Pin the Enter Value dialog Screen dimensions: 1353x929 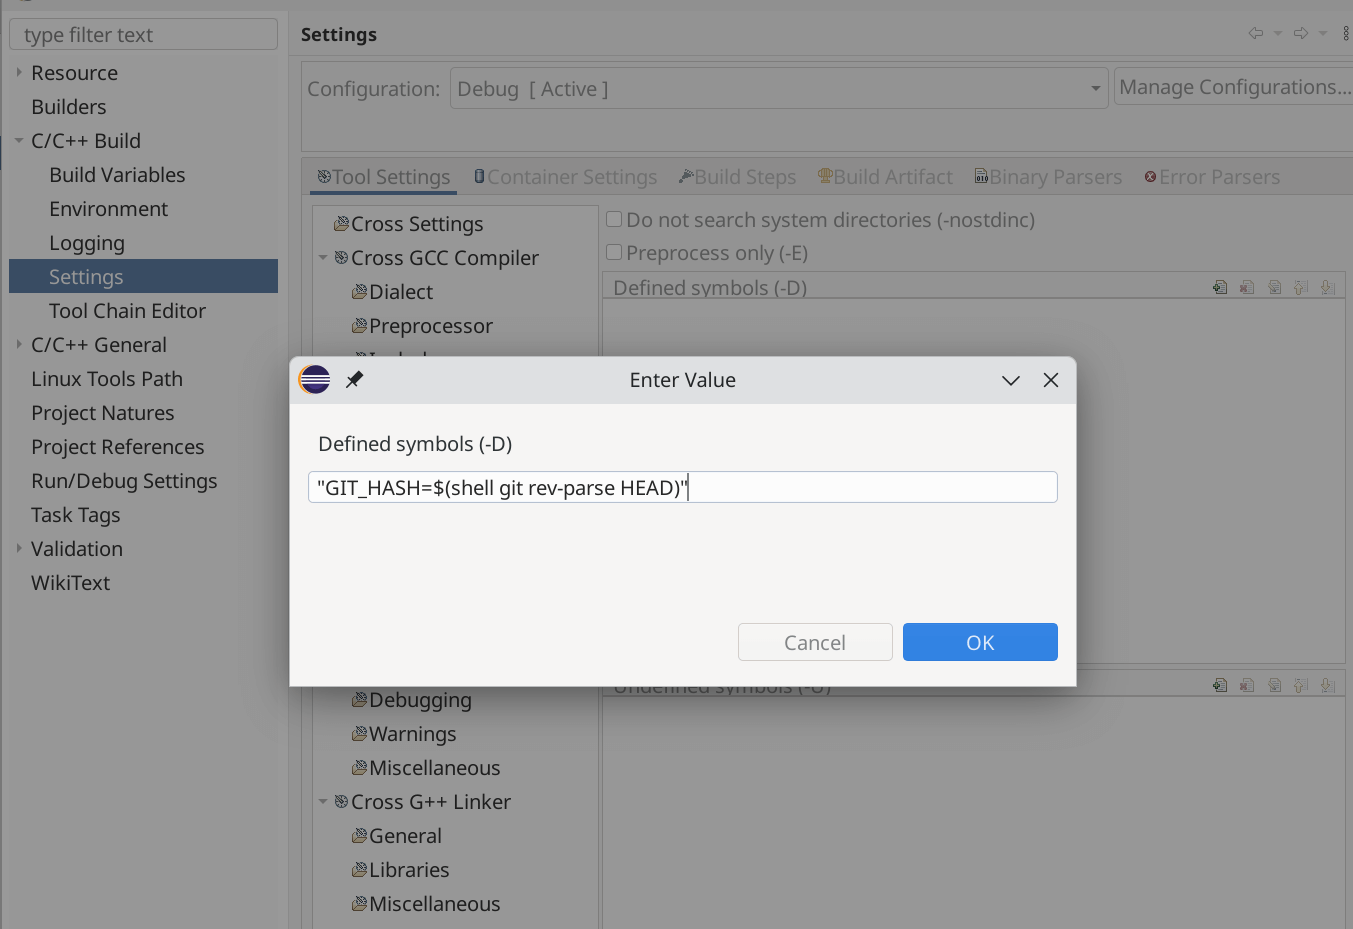pos(354,380)
